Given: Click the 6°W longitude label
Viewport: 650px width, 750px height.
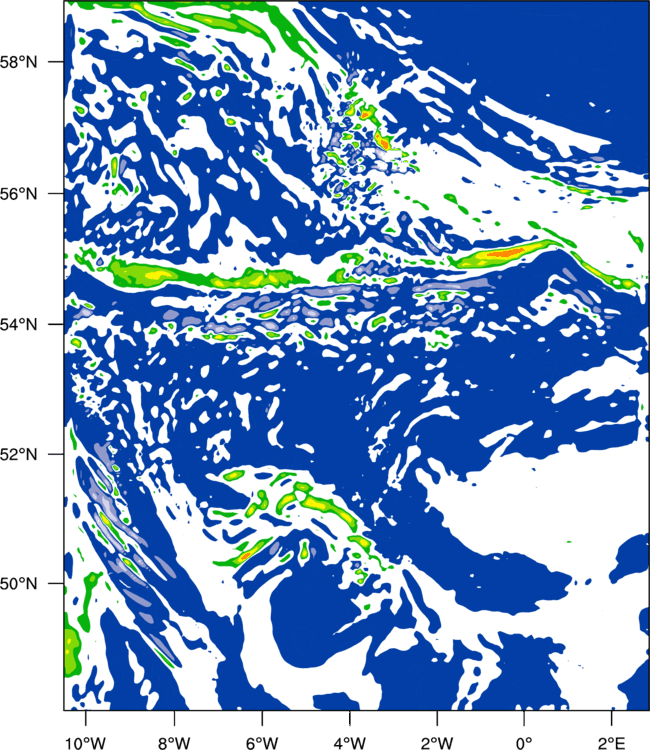Looking at the screenshot, I should pyautogui.click(x=262, y=743).
